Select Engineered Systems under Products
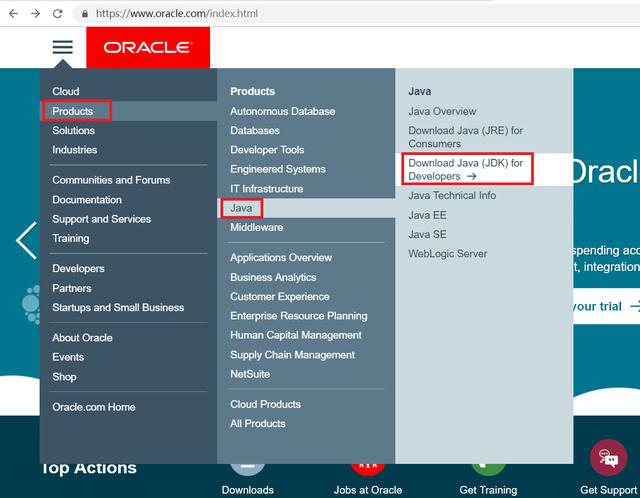This screenshot has width=640, height=498. 278,169
